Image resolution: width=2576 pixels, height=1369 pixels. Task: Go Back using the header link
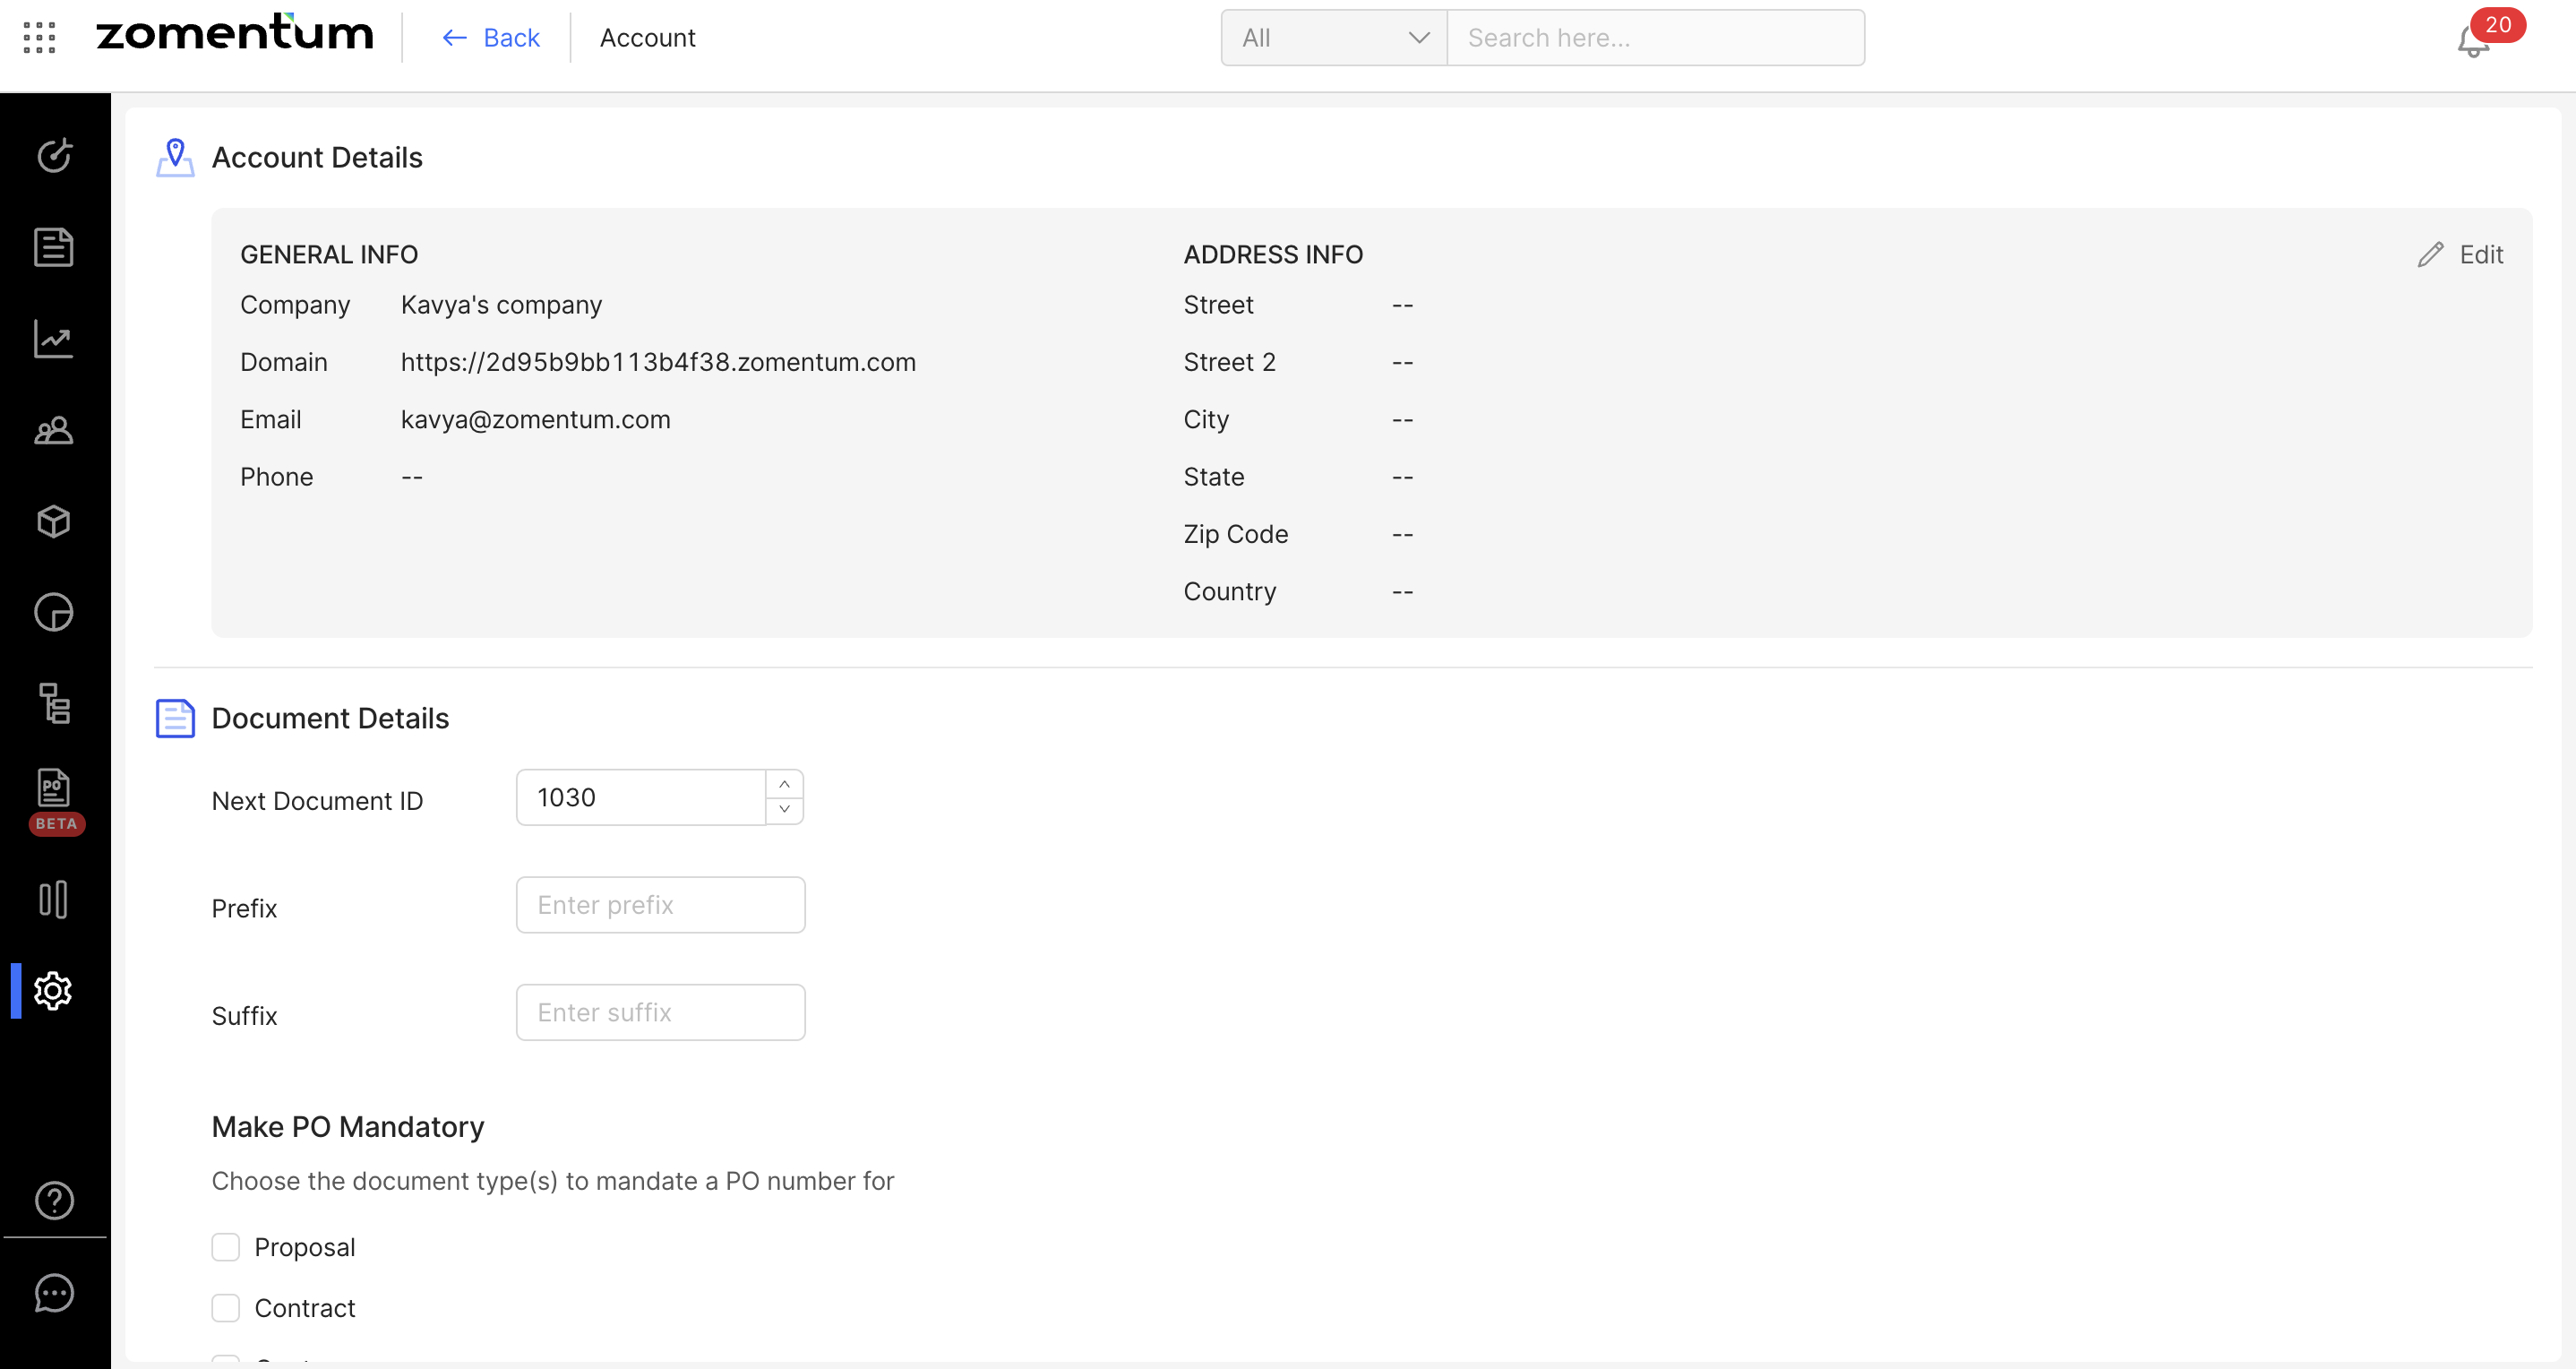click(x=490, y=38)
